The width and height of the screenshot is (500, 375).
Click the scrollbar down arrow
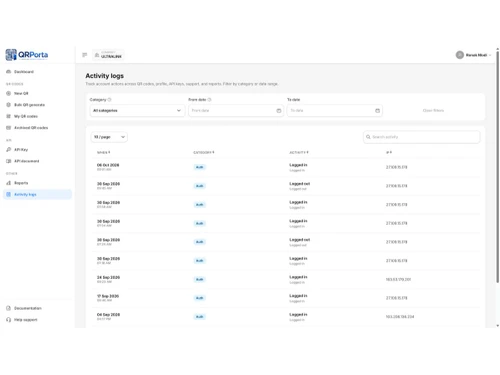[x=498, y=326]
